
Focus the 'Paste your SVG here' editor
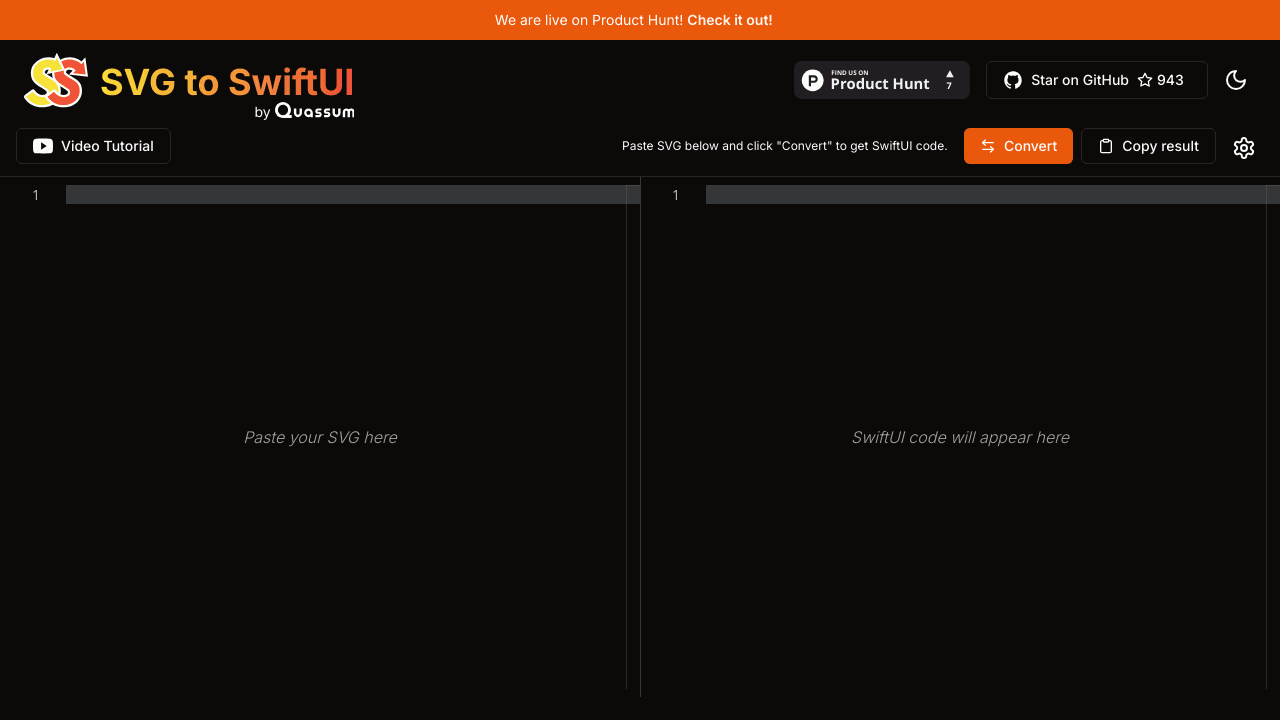tap(320, 437)
